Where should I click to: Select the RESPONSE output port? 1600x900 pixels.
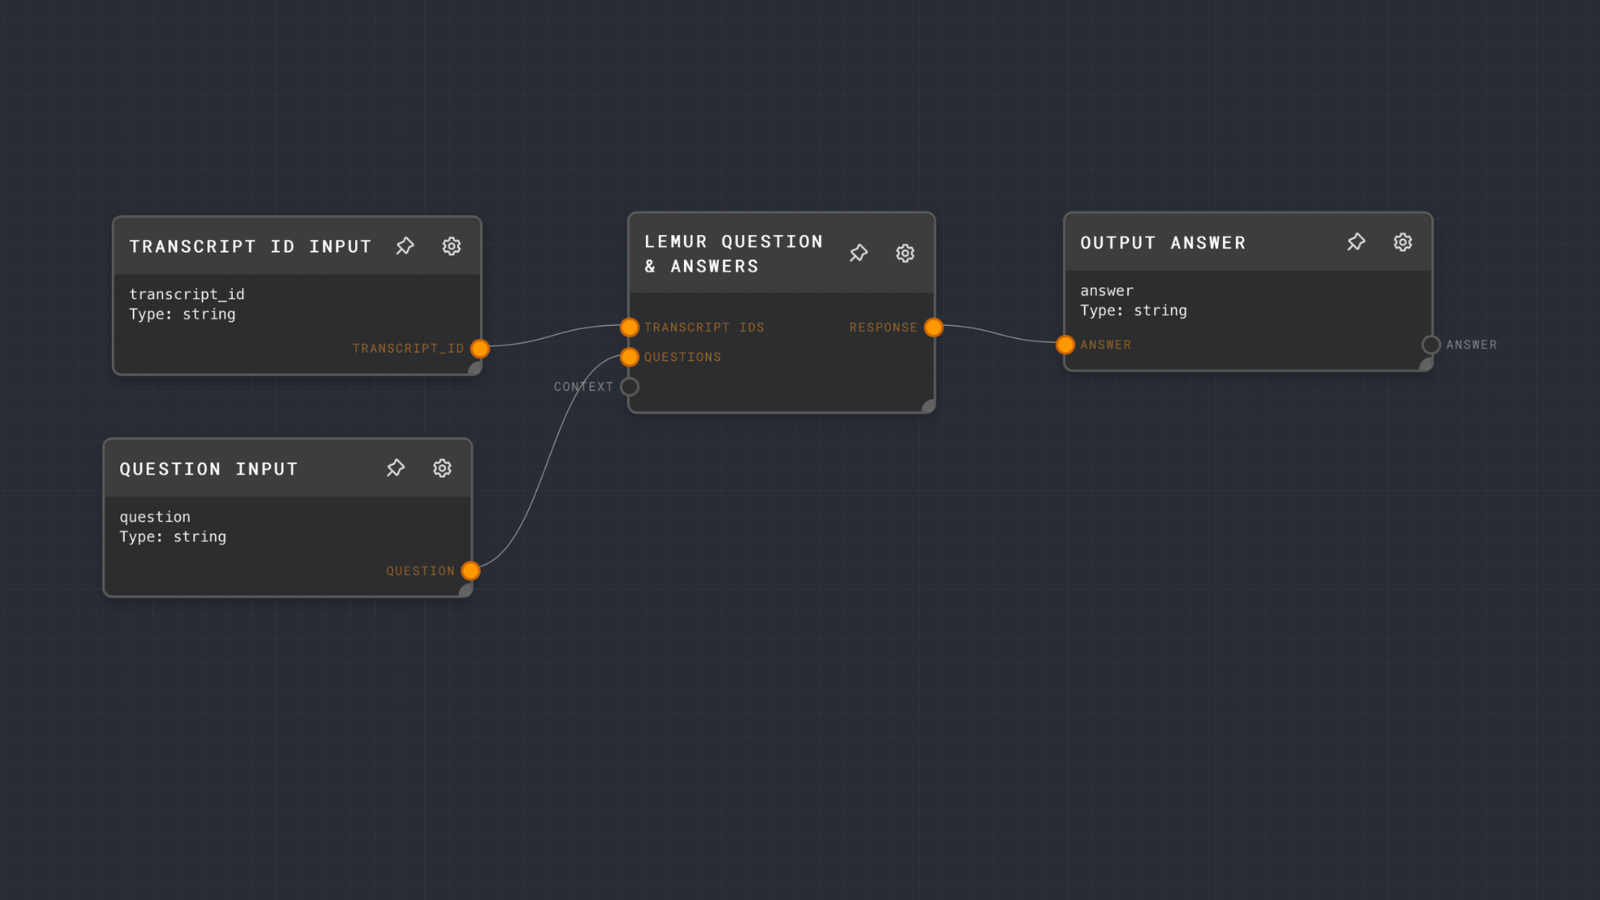coord(933,327)
